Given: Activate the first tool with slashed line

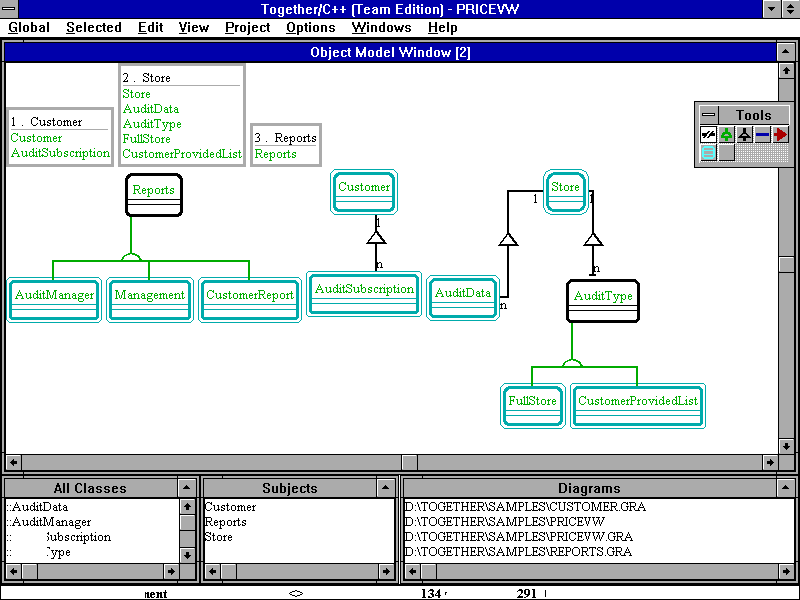Looking at the screenshot, I should coord(708,134).
